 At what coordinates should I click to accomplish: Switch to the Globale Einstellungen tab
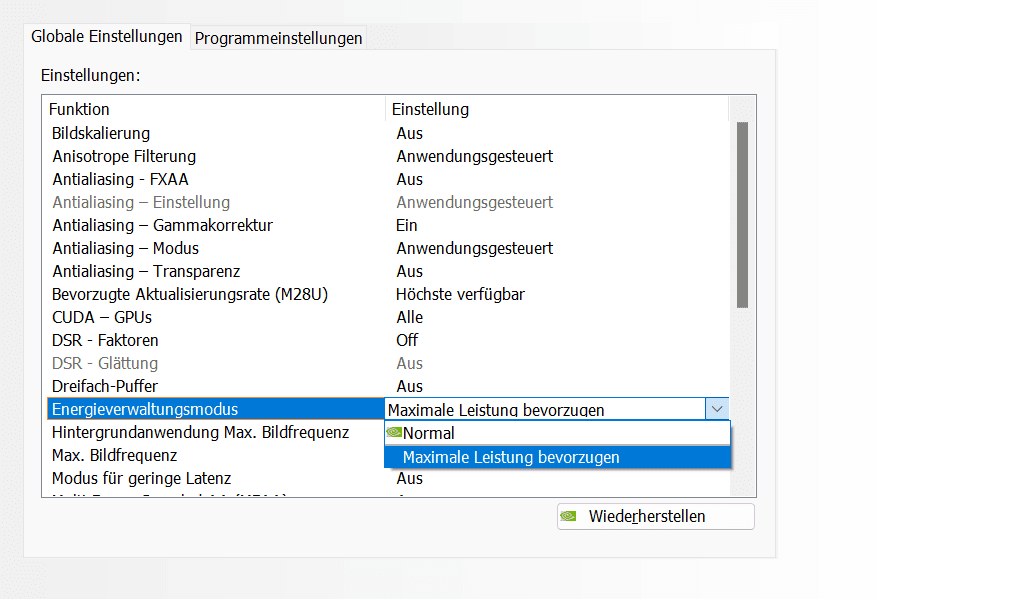pos(107,37)
